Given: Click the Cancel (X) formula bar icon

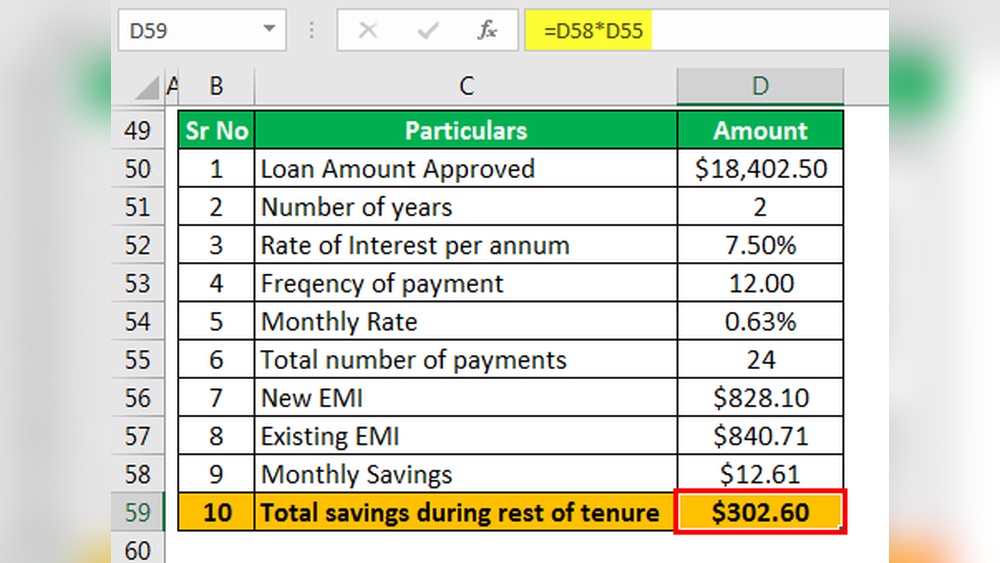Looking at the screenshot, I should click(368, 30).
